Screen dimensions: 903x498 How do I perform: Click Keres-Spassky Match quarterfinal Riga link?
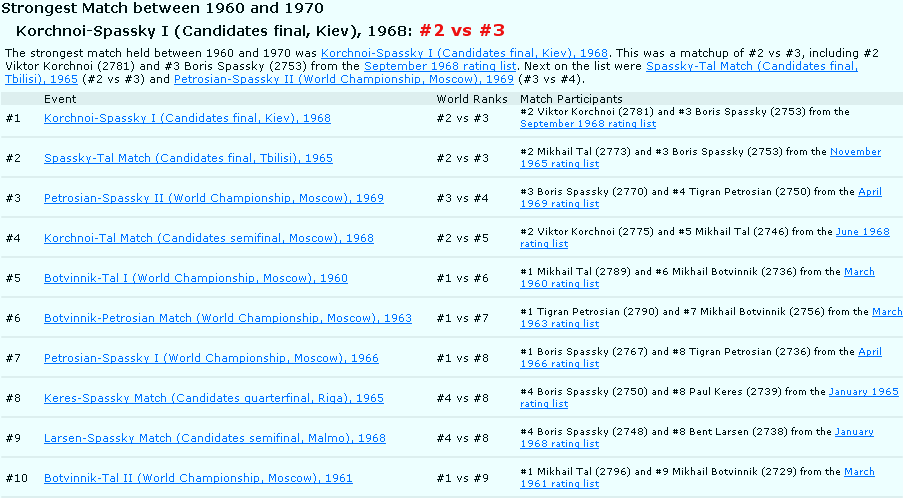coord(213,398)
